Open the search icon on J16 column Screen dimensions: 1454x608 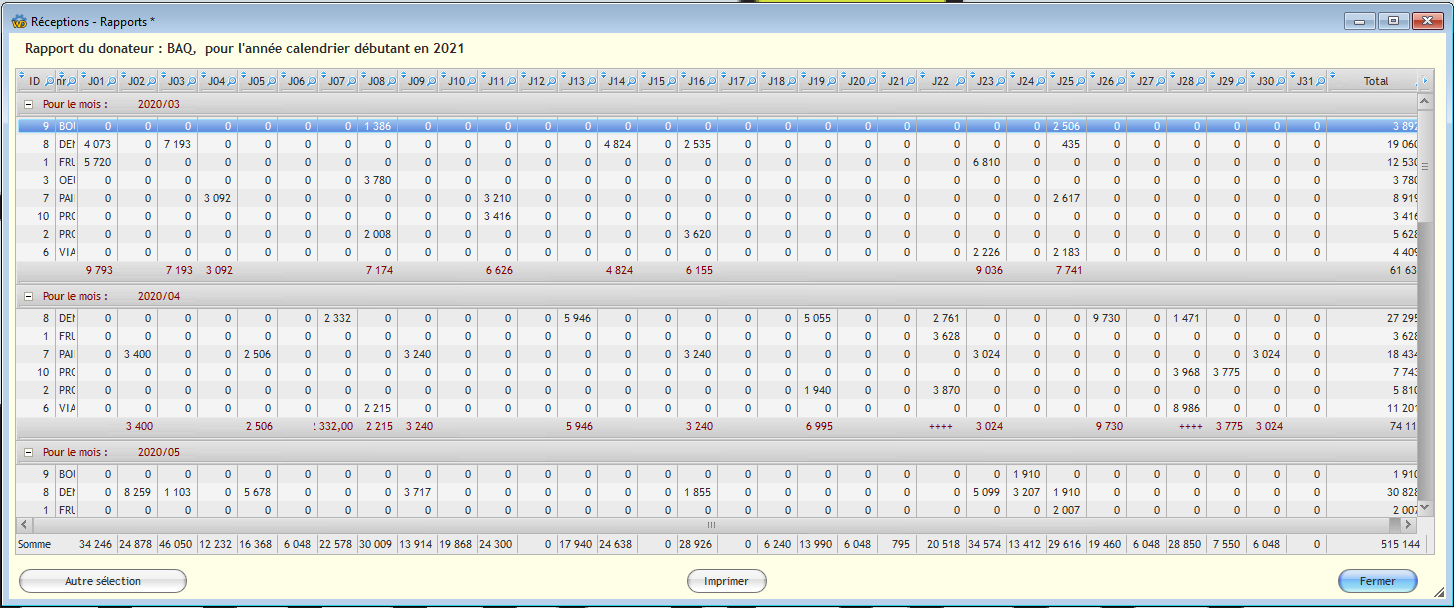click(x=711, y=81)
